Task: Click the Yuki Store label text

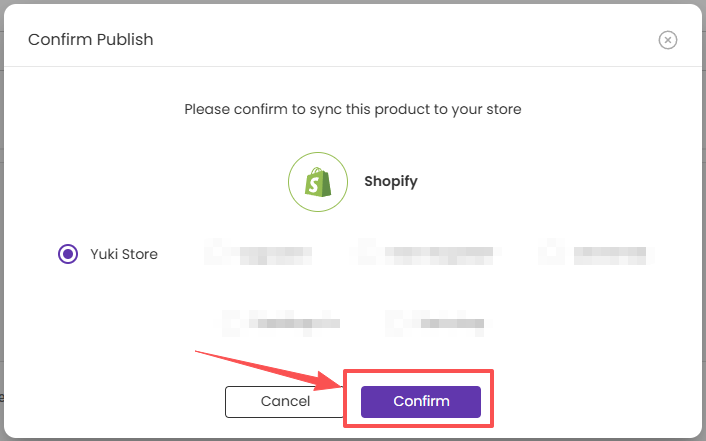Action: (x=124, y=254)
